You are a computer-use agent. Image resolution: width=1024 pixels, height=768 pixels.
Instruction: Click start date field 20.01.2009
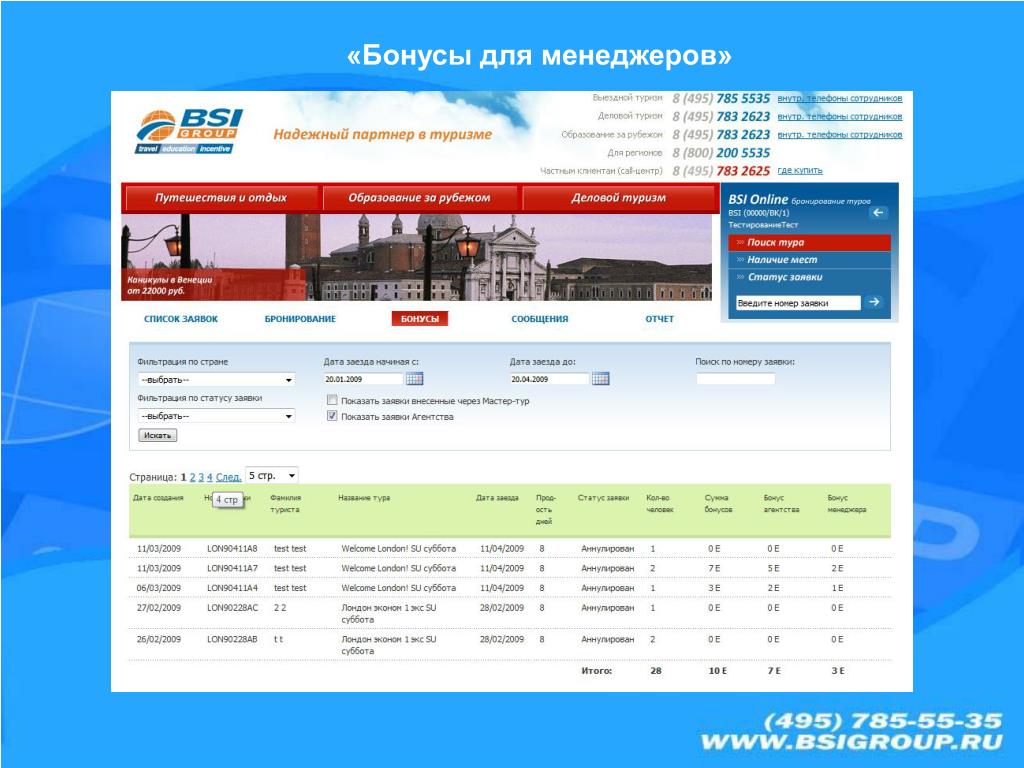tap(363, 379)
